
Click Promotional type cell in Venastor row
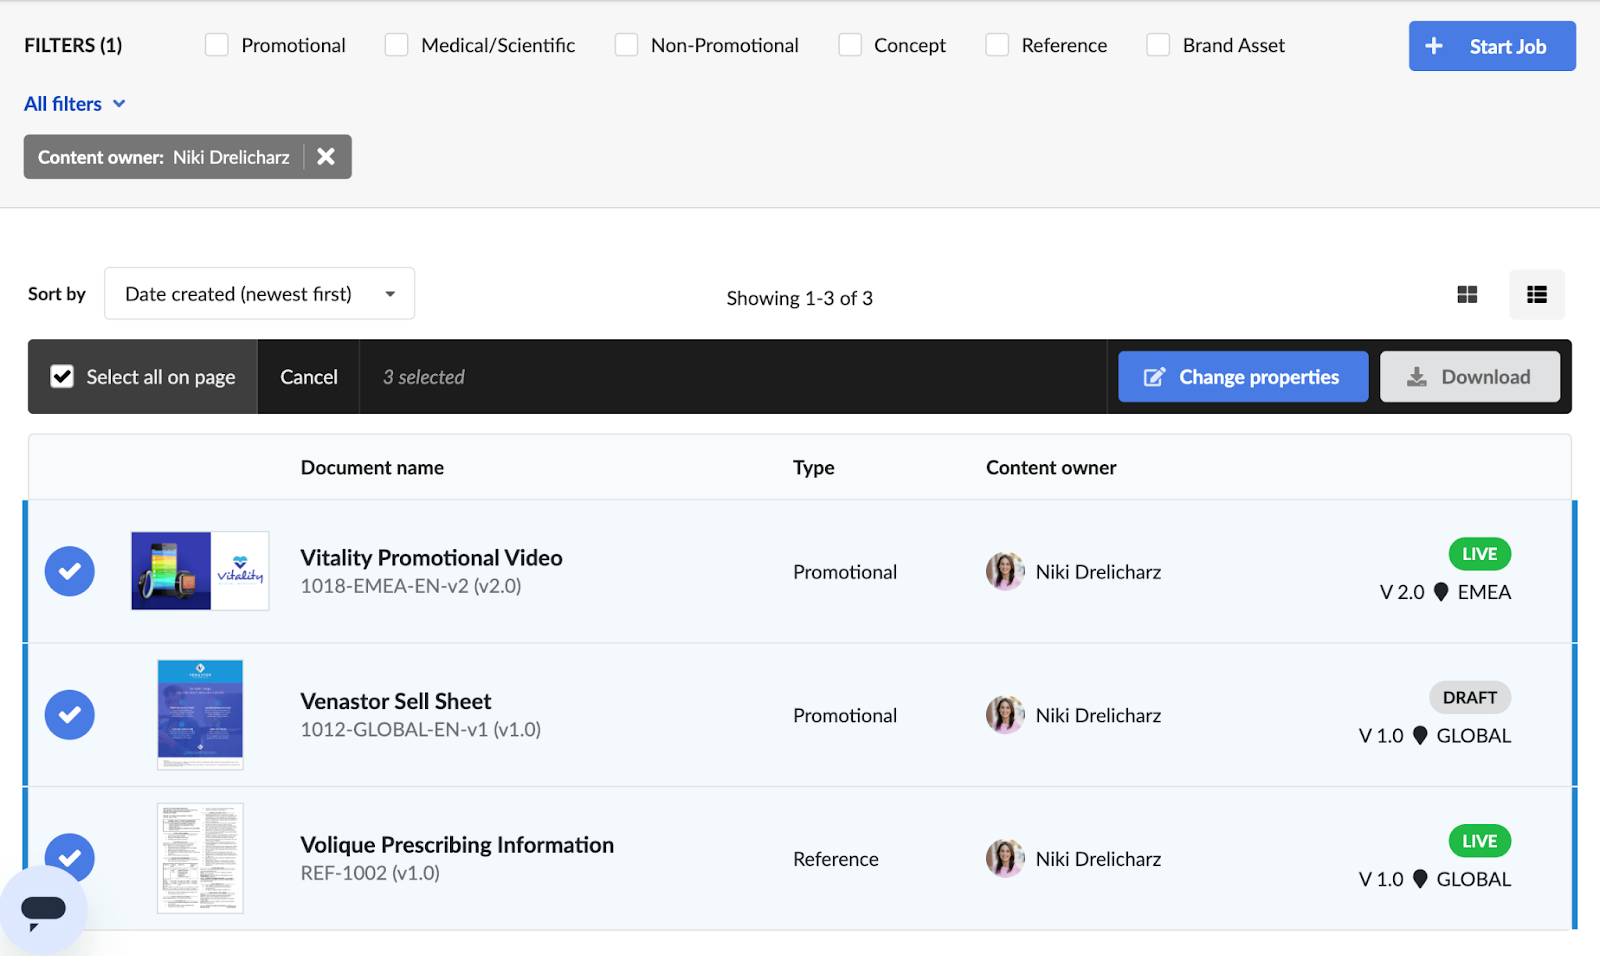tap(845, 715)
